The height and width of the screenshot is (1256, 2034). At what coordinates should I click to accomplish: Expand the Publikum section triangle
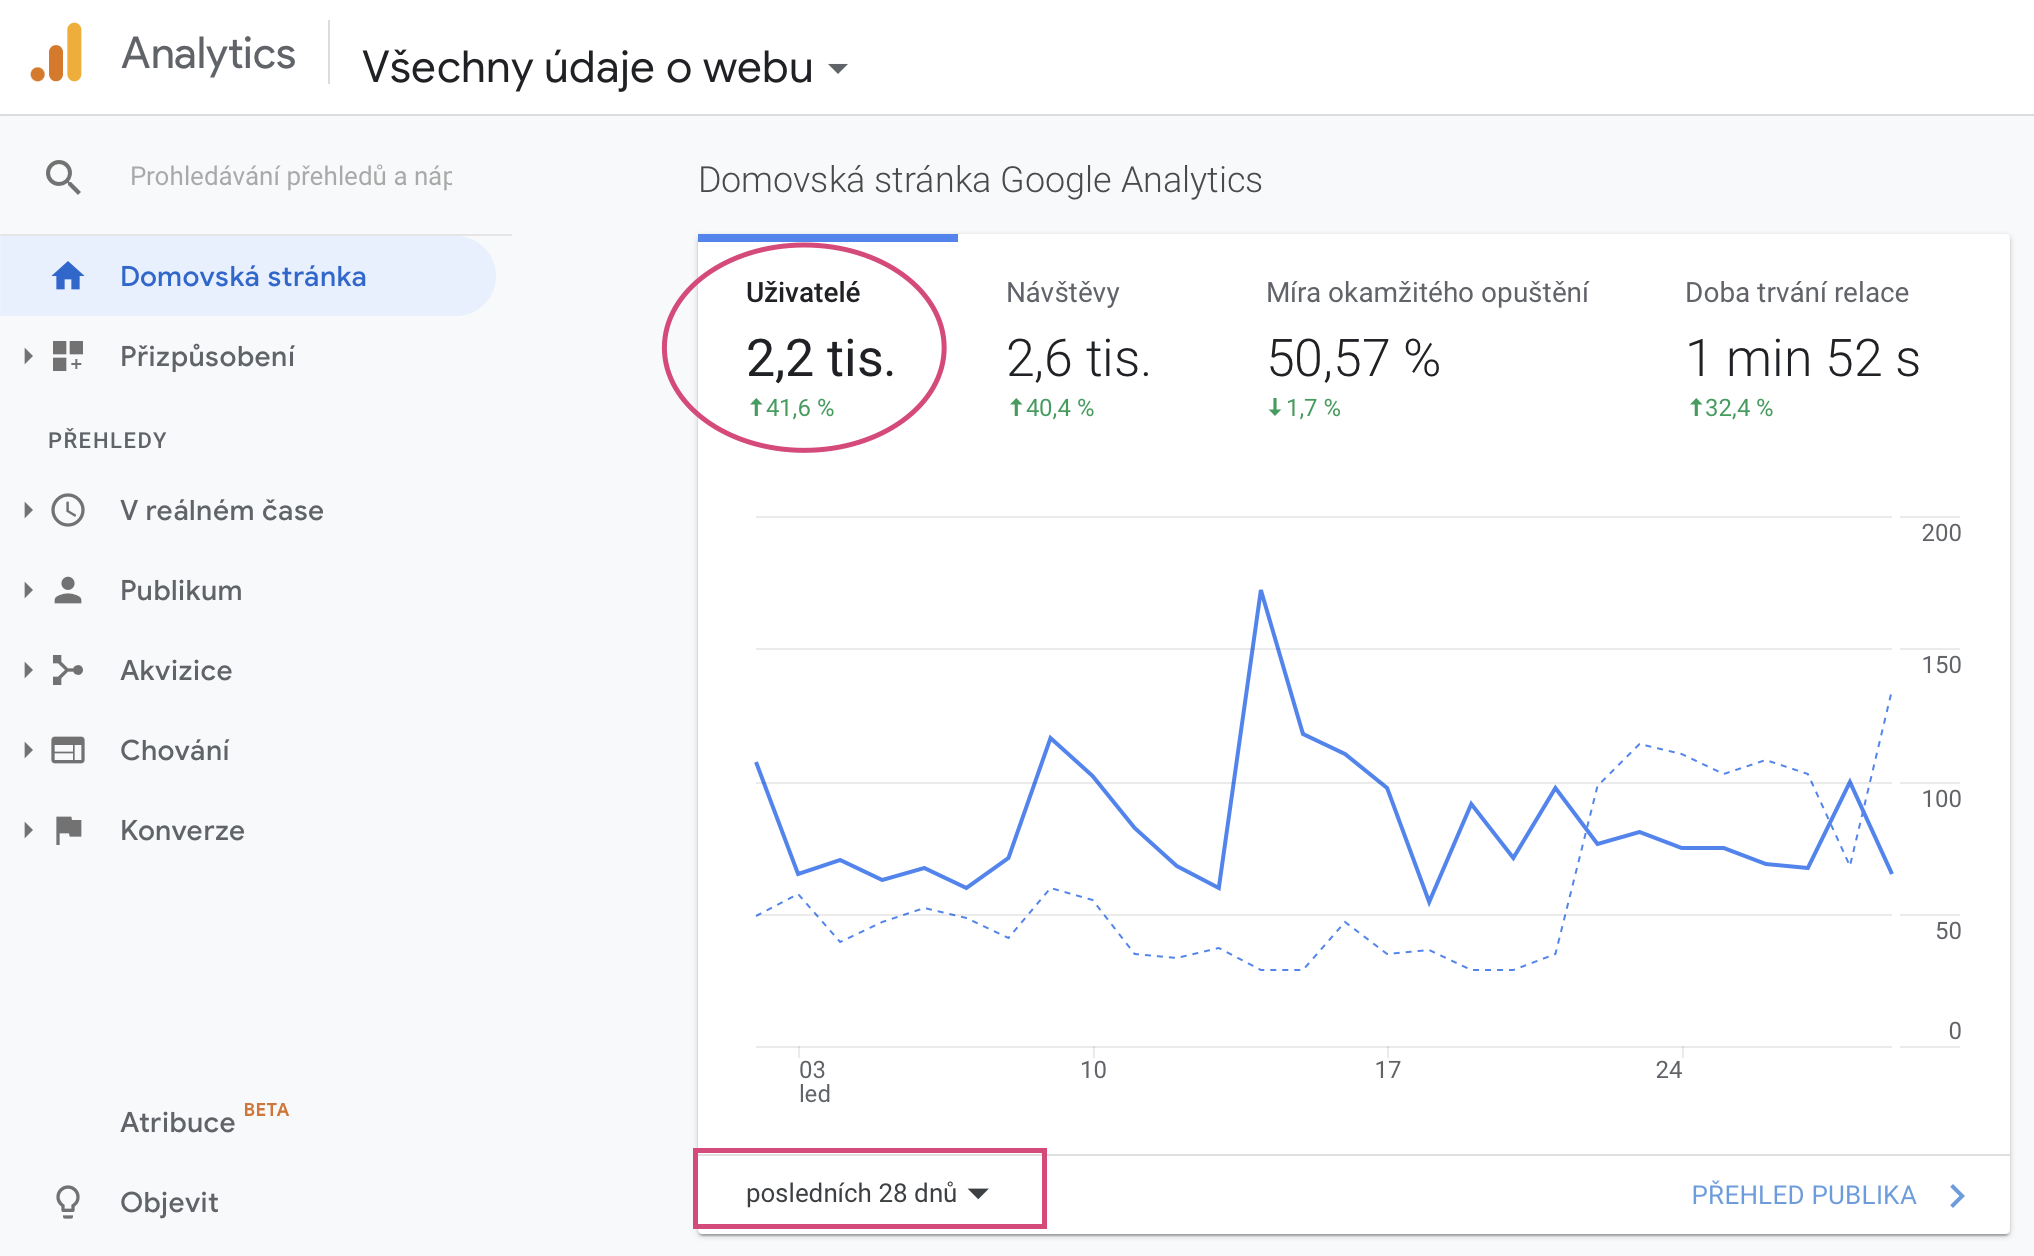28,590
